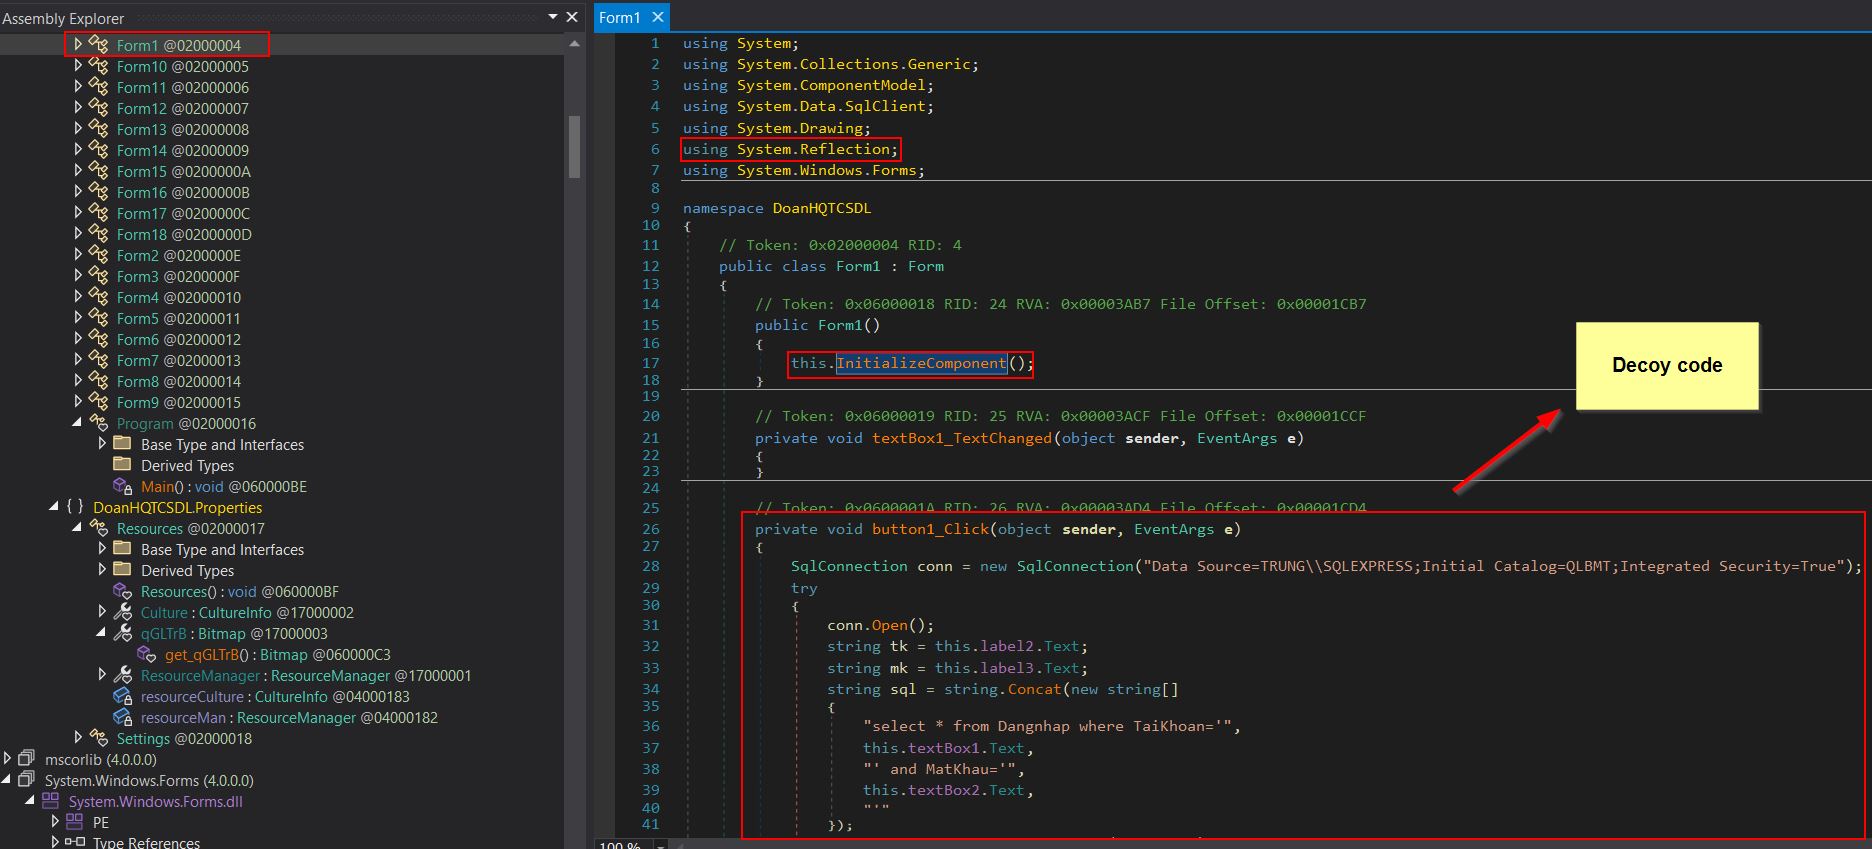
Task: Click the Base Type and Interfaces folder under Resources
Action: 222,549
